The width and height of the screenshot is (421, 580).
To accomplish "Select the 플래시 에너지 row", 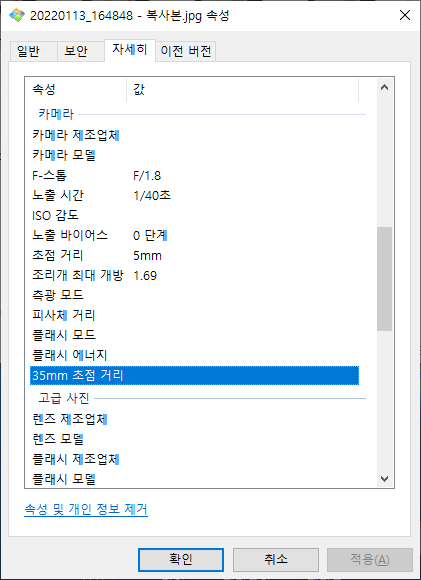I will tap(194, 355).
